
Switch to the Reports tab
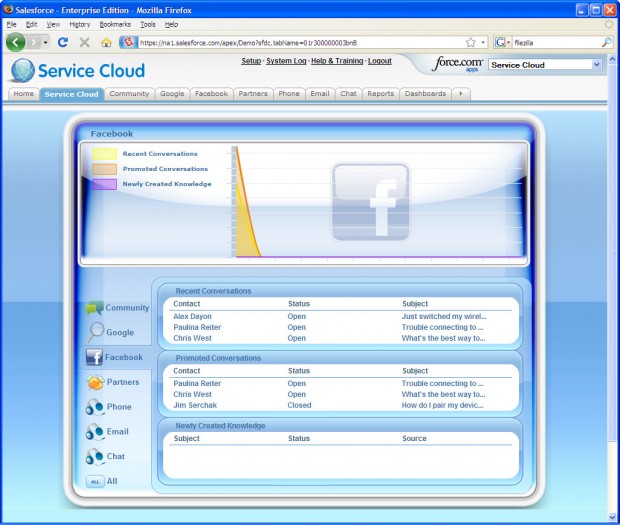[x=380, y=94]
